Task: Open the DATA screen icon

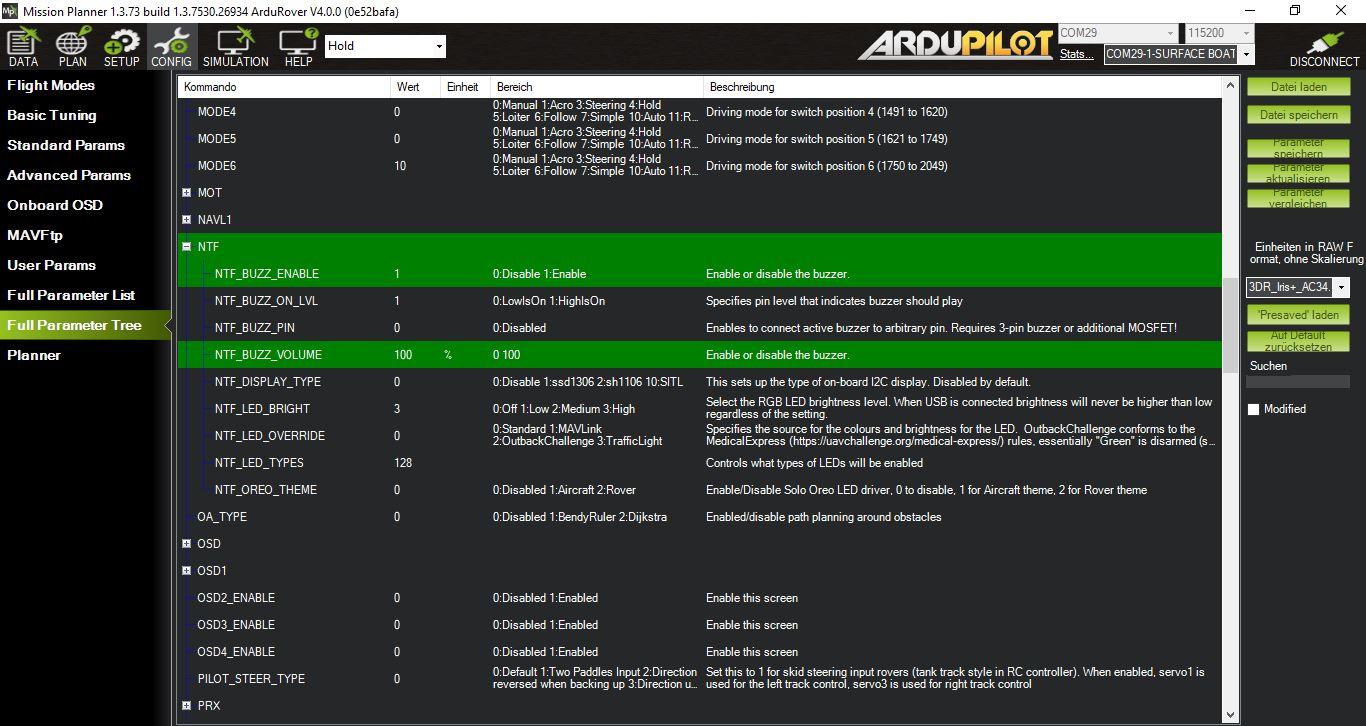Action: click(x=23, y=47)
